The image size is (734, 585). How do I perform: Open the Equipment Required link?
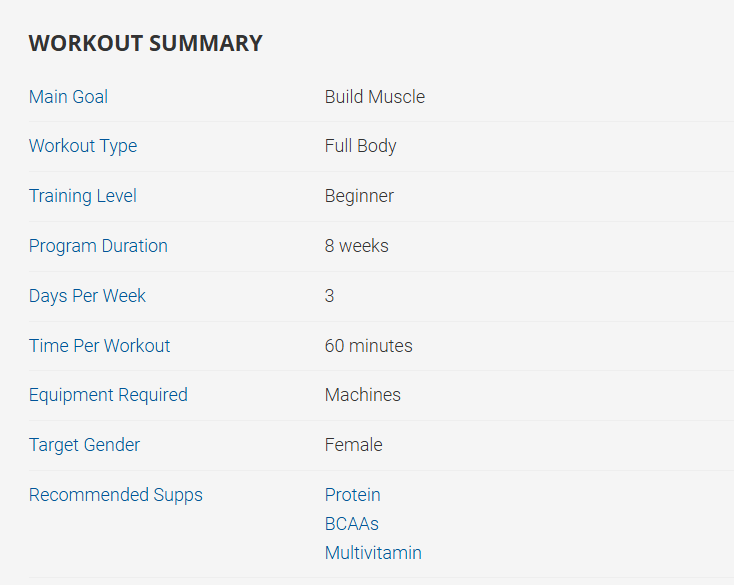click(x=108, y=395)
